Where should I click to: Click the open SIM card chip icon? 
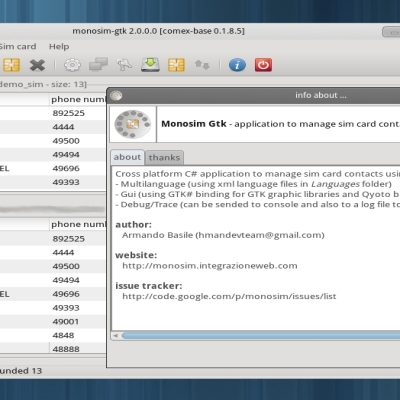[11, 65]
